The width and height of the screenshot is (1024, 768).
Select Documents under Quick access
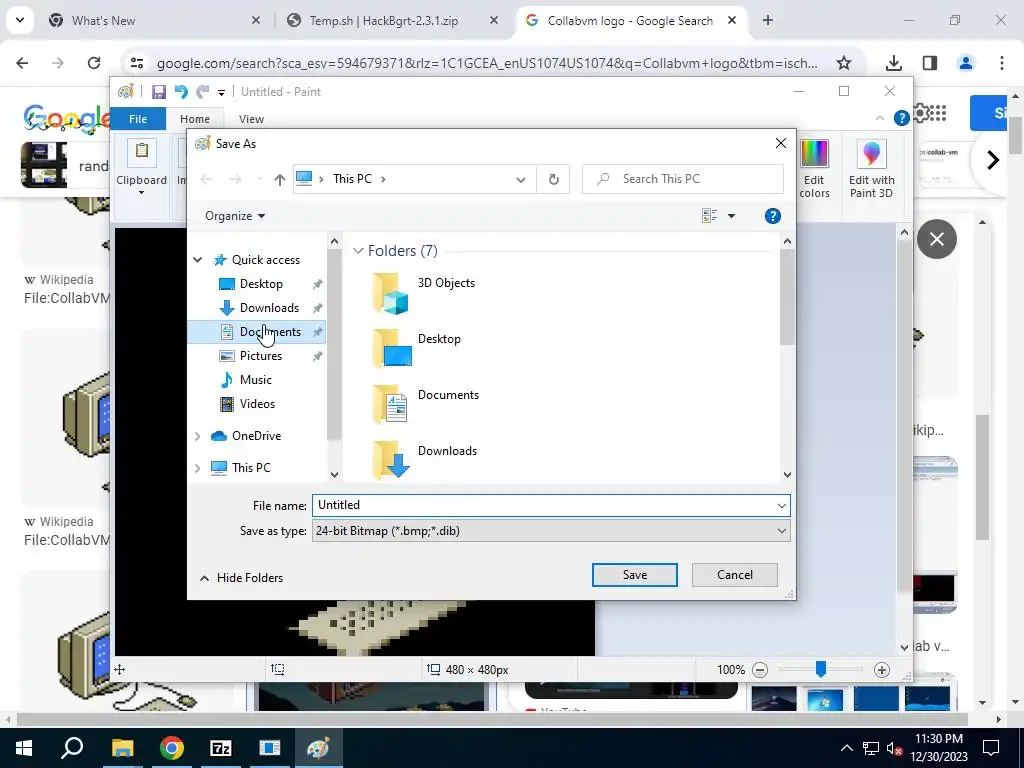click(x=270, y=332)
